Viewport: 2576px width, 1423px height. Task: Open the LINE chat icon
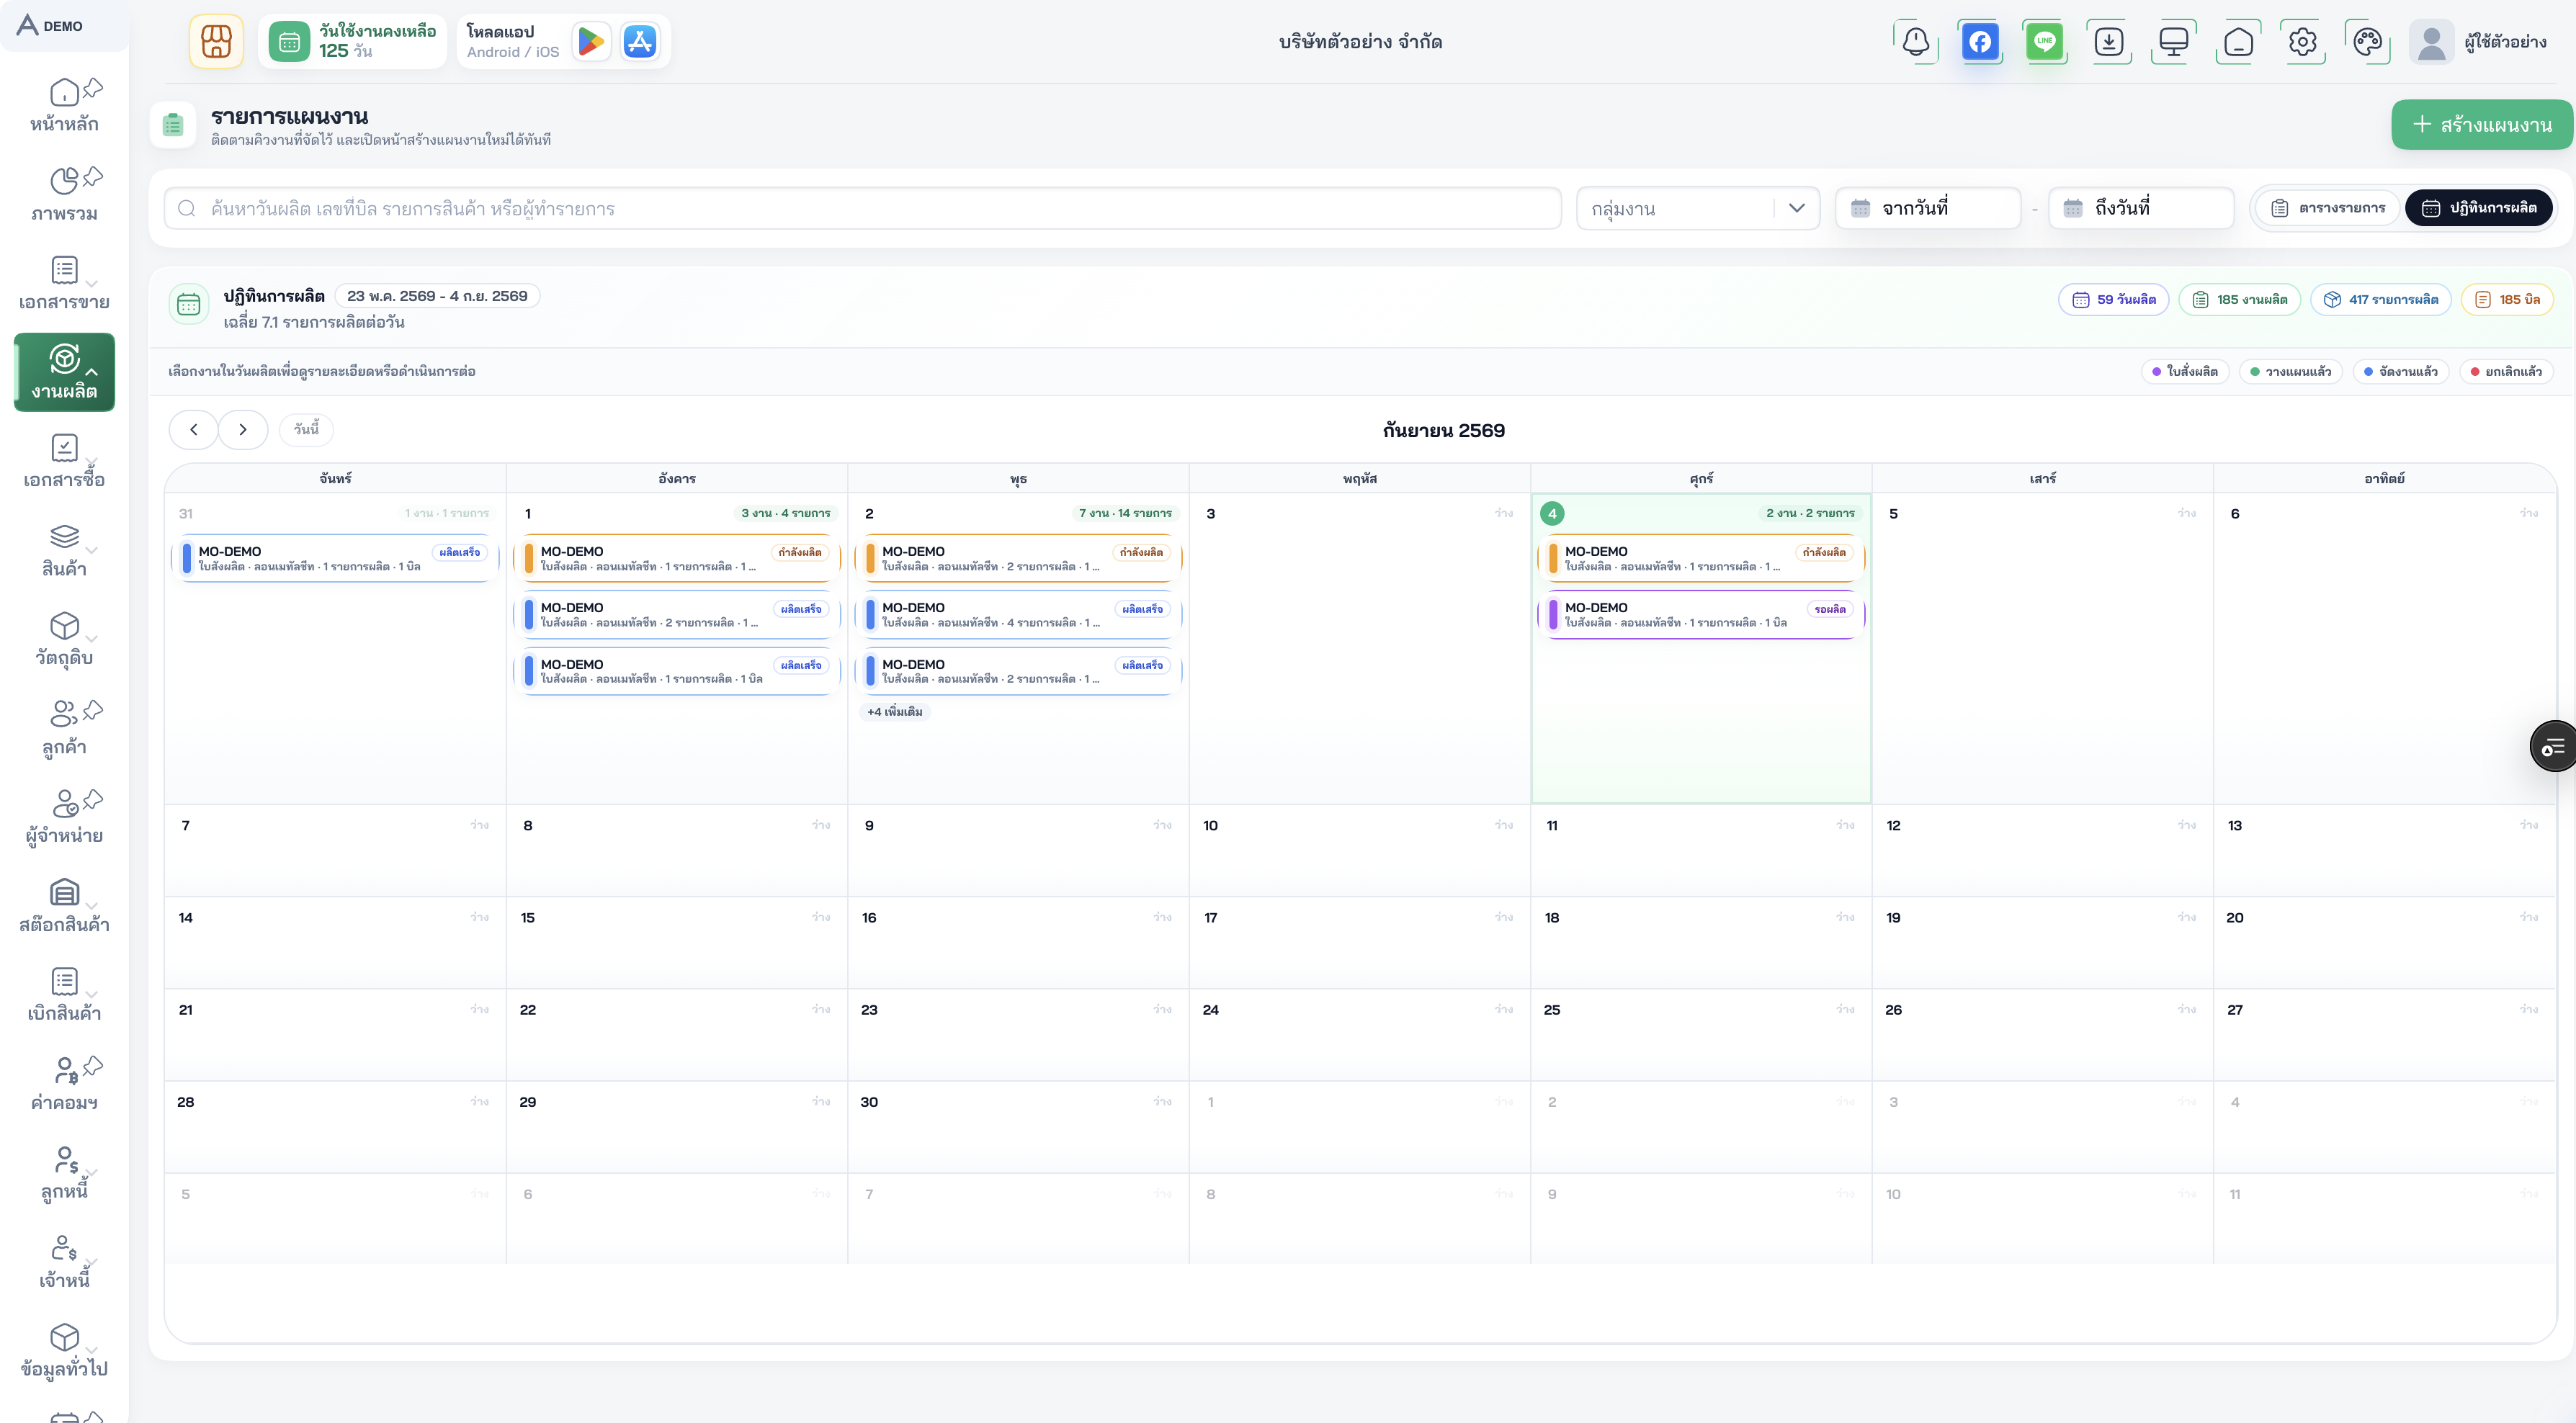2044,42
